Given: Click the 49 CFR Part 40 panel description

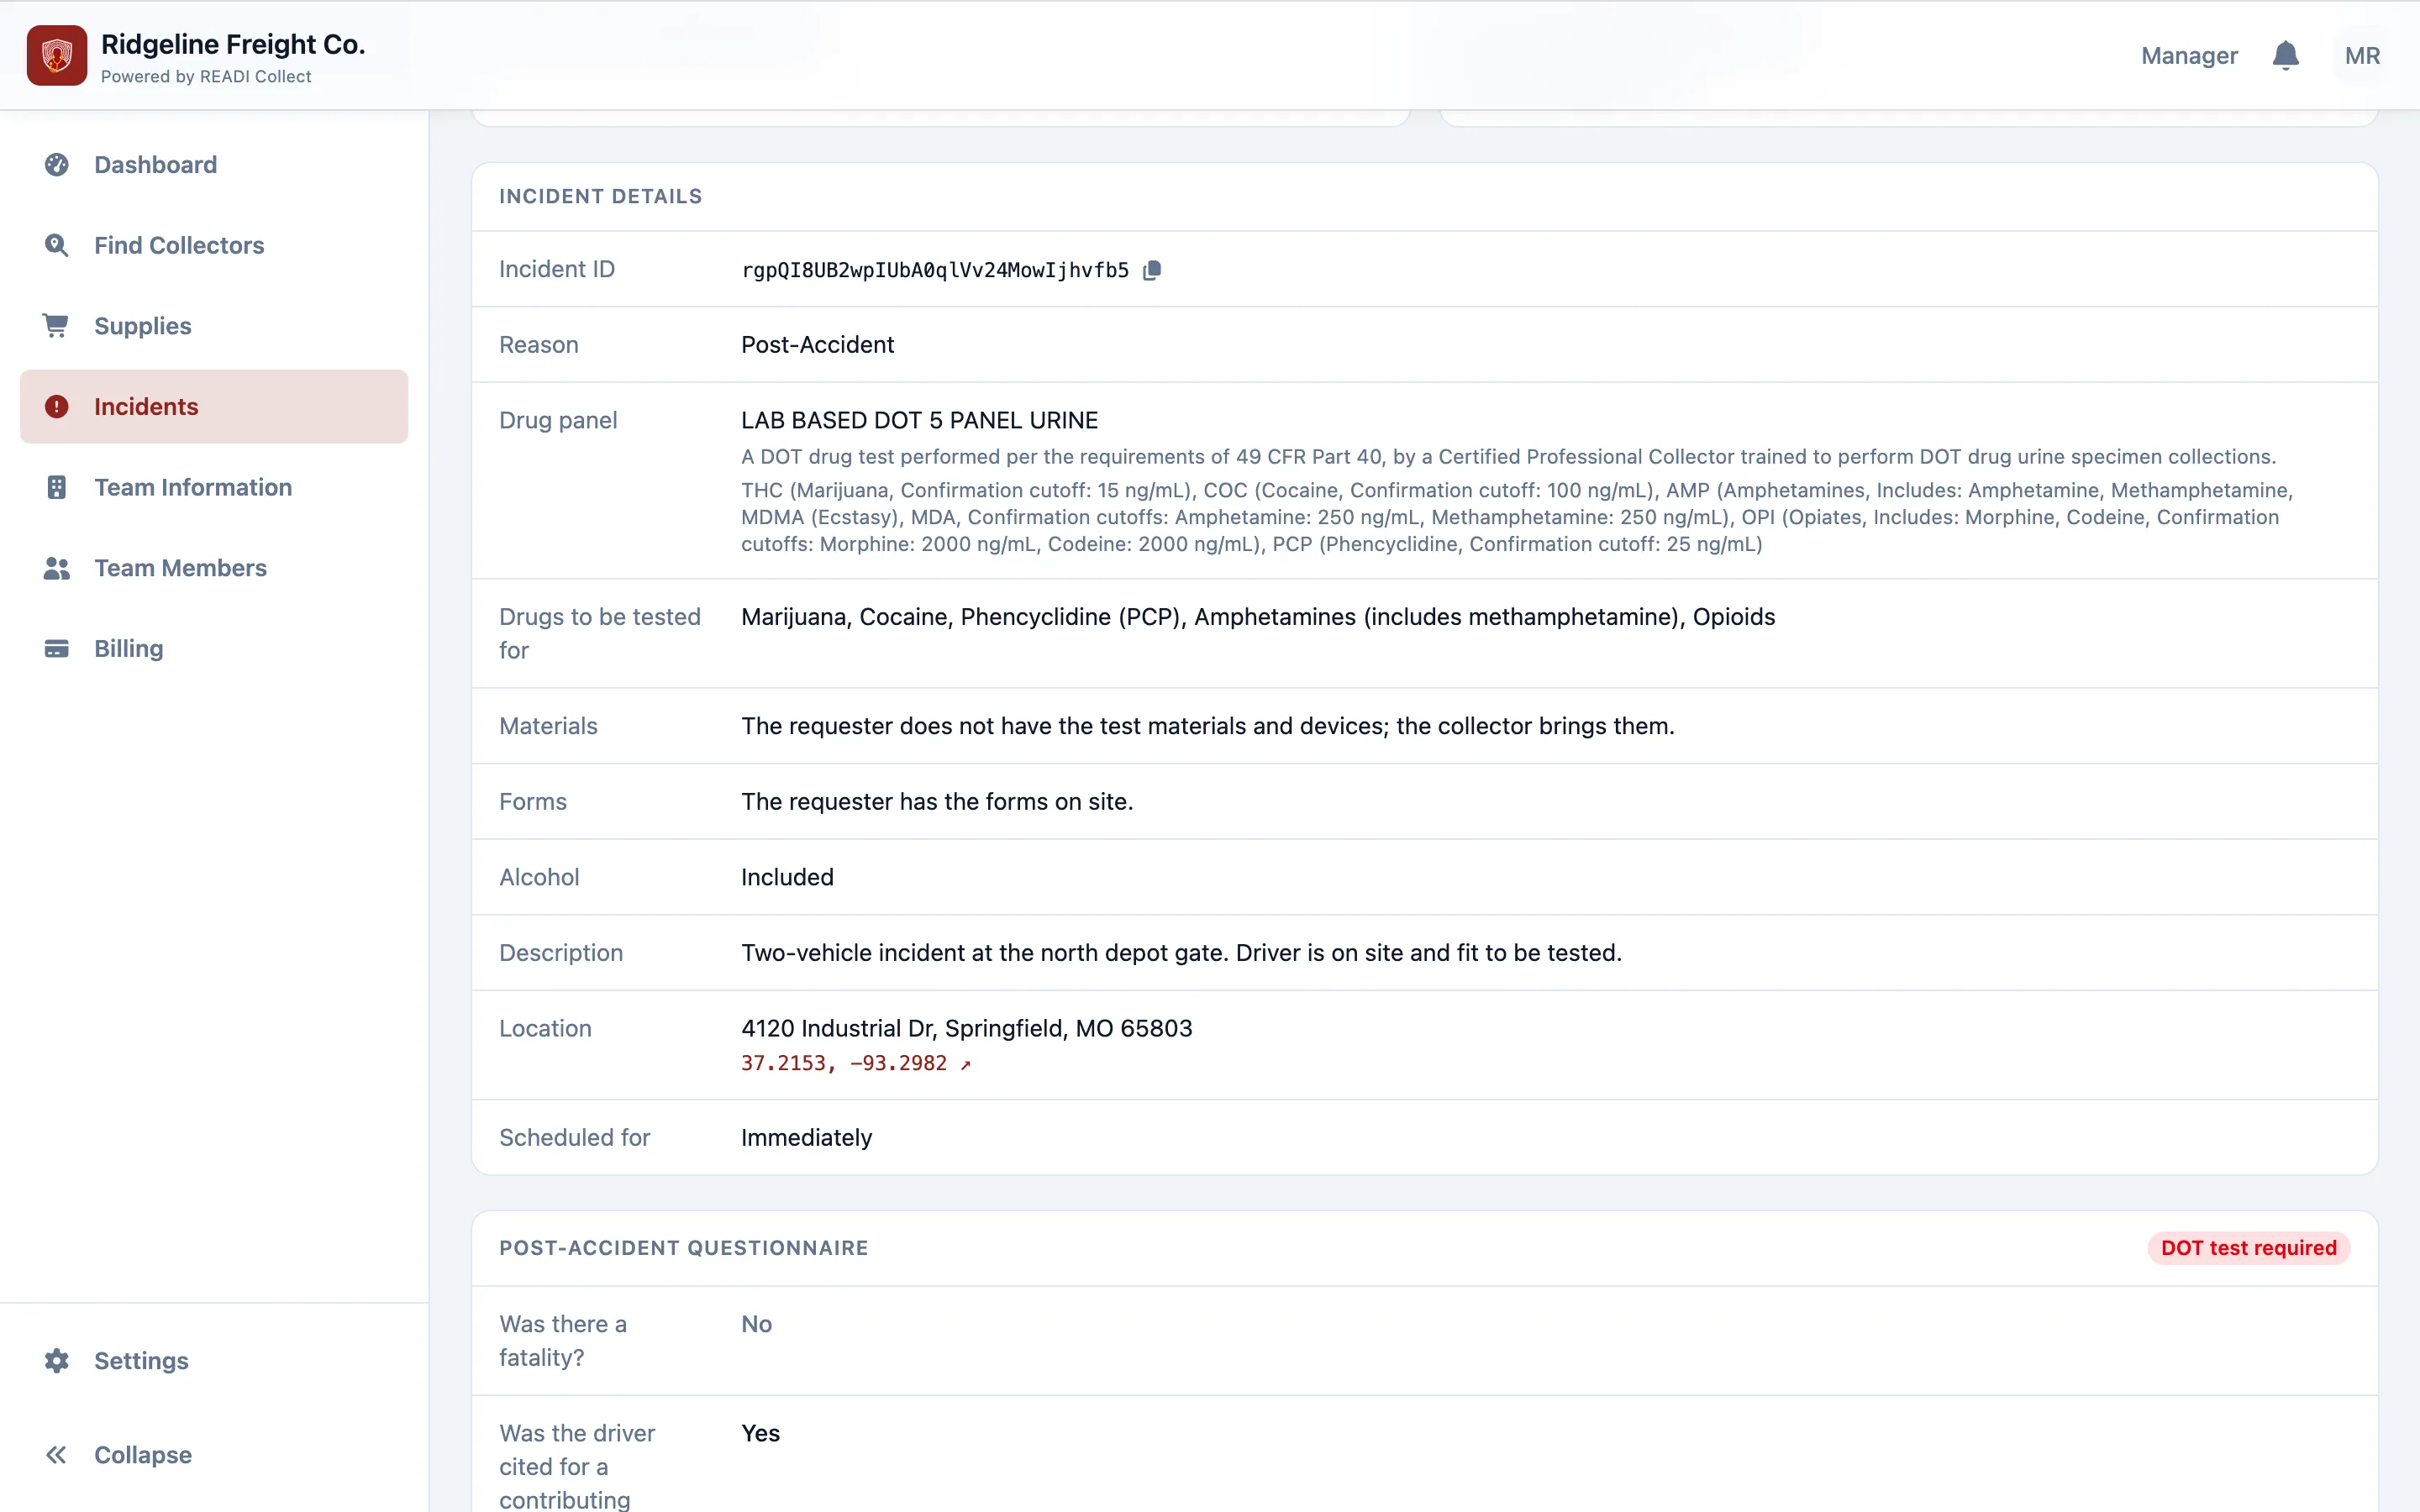Looking at the screenshot, I should [x=1508, y=457].
